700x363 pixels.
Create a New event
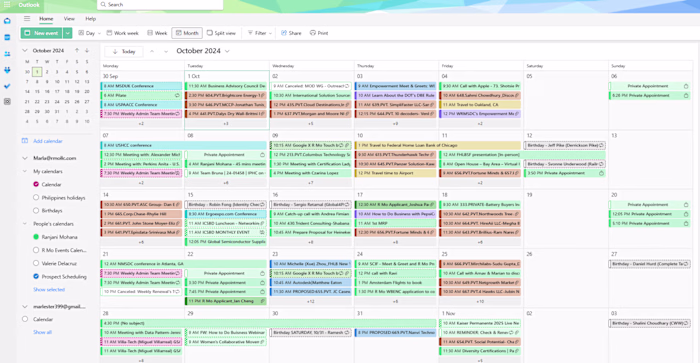(42, 33)
